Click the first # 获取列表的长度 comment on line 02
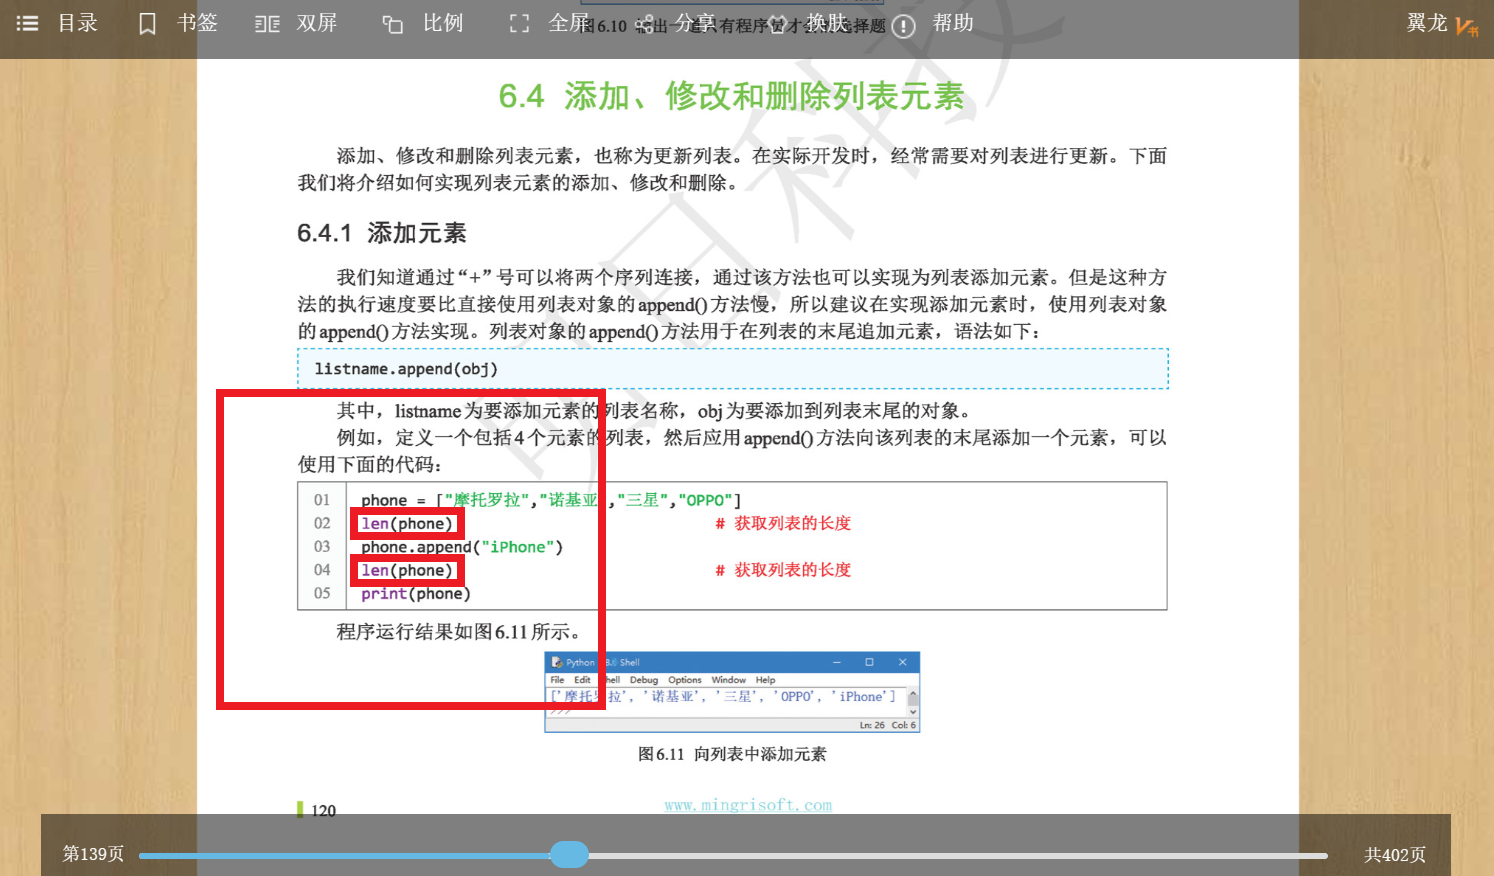The height and width of the screenshot is (876, 1494). pos(783,523)
